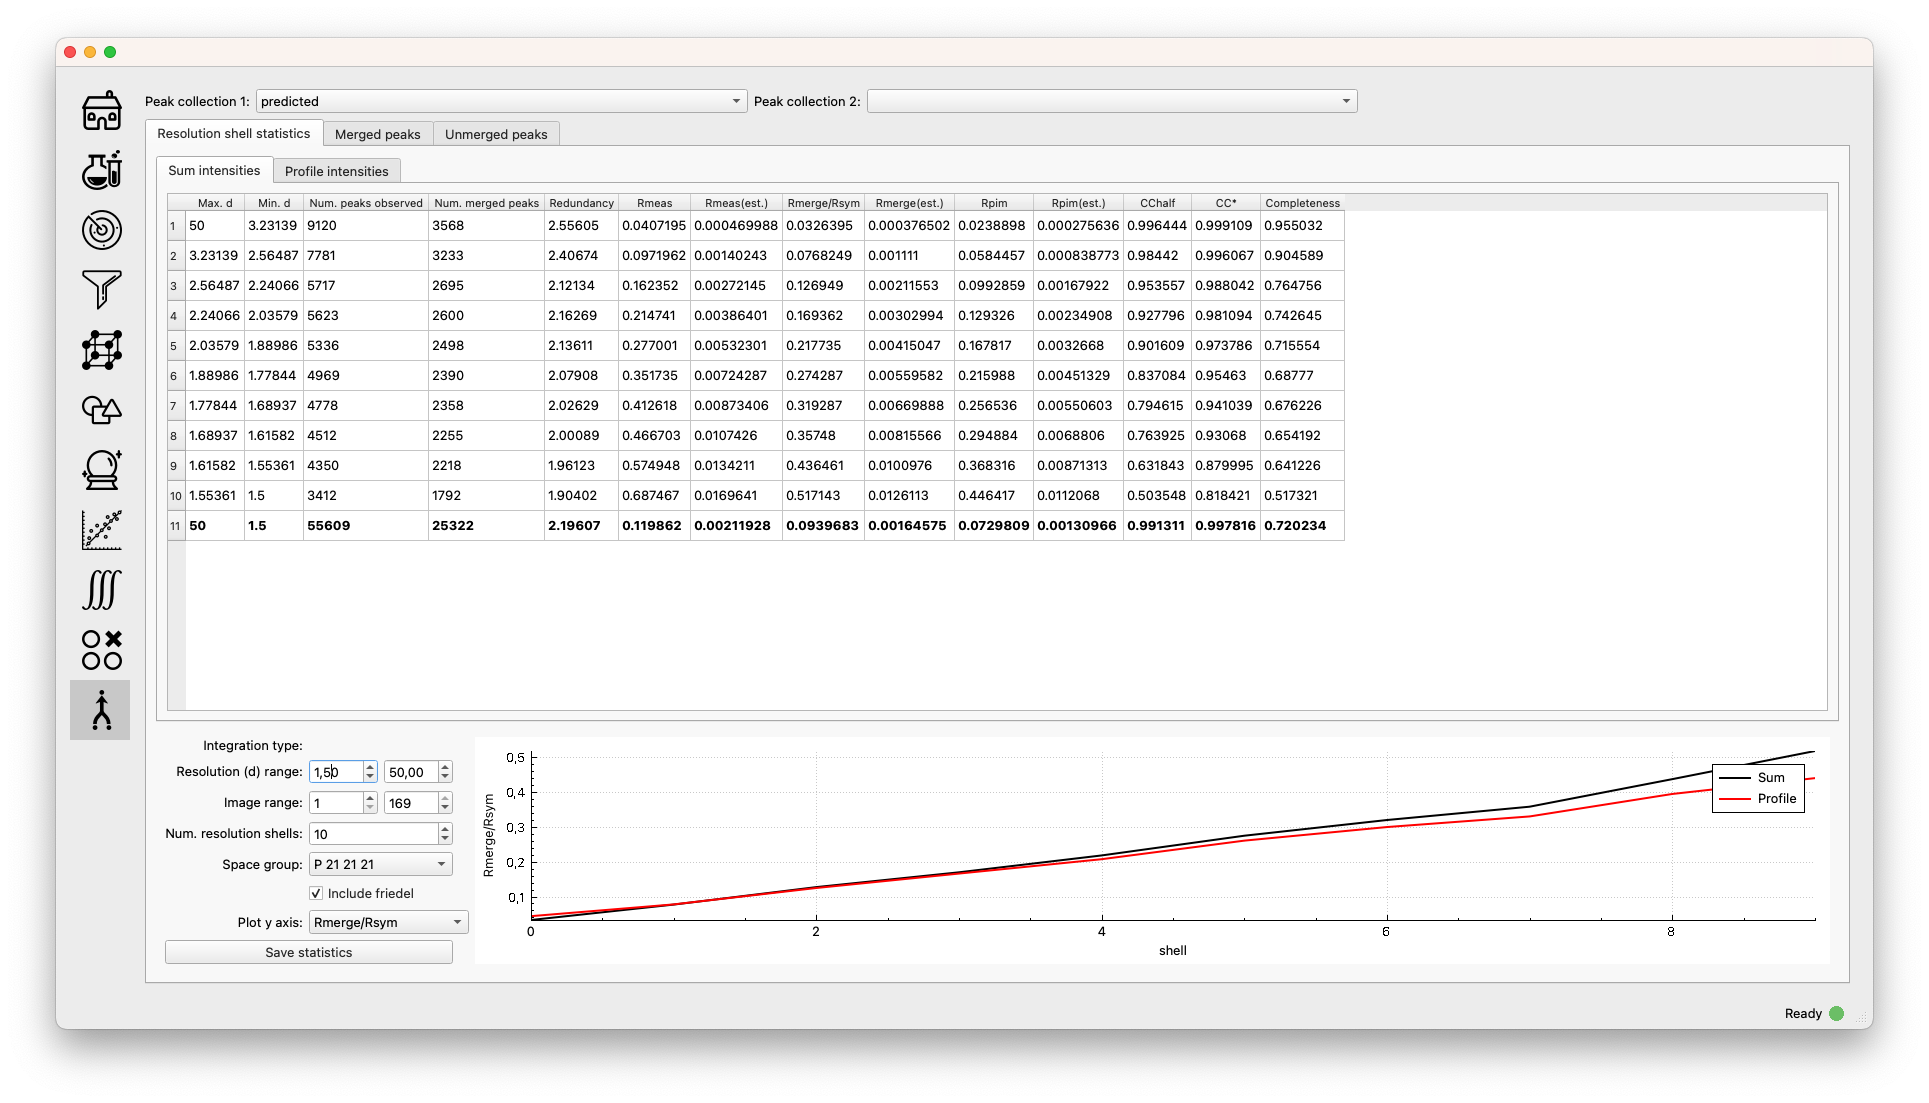Toggle the Include friedel checkbox
The width and height of the screenshot is (1929, 1103).
(316, 893)
